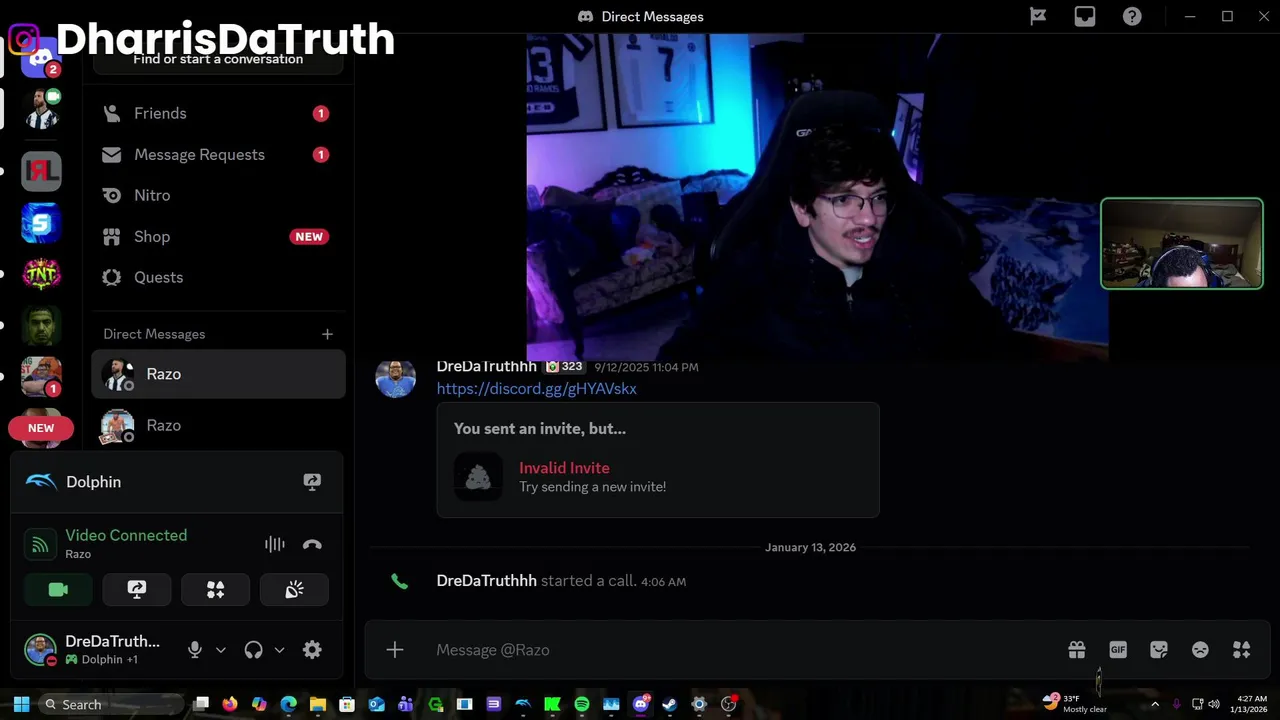Click the DreDaTruthhh message avatar
Screen dimensions: 1280x720
[x=395, y=378]
